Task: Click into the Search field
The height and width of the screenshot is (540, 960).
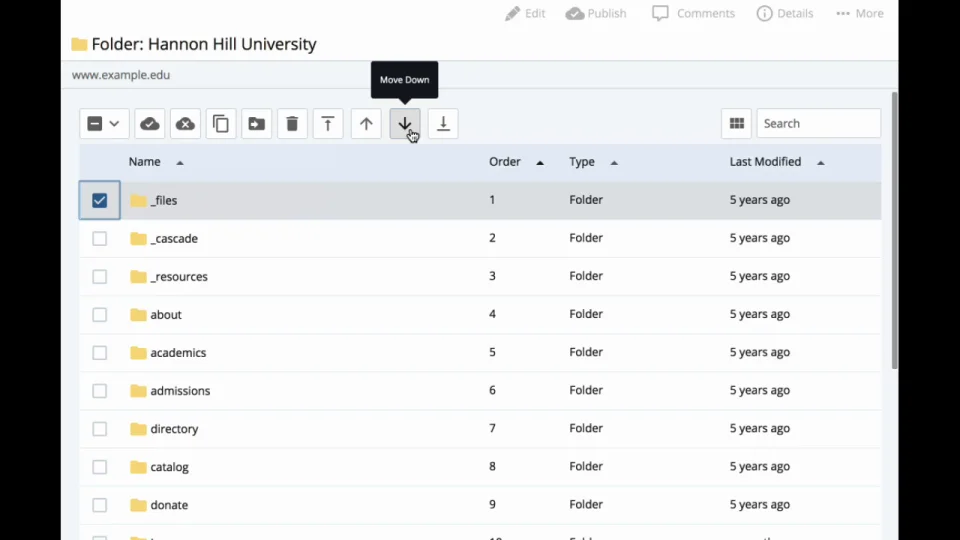Action: (818, 124)
